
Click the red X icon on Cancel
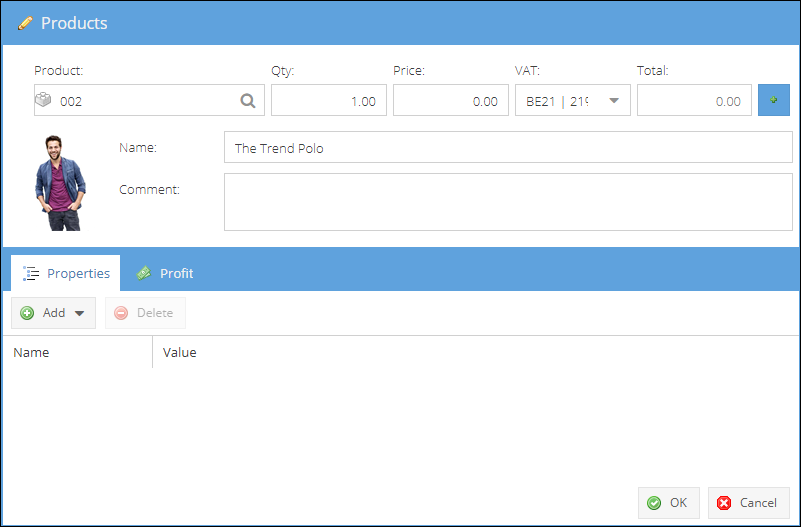coord(724,503)
